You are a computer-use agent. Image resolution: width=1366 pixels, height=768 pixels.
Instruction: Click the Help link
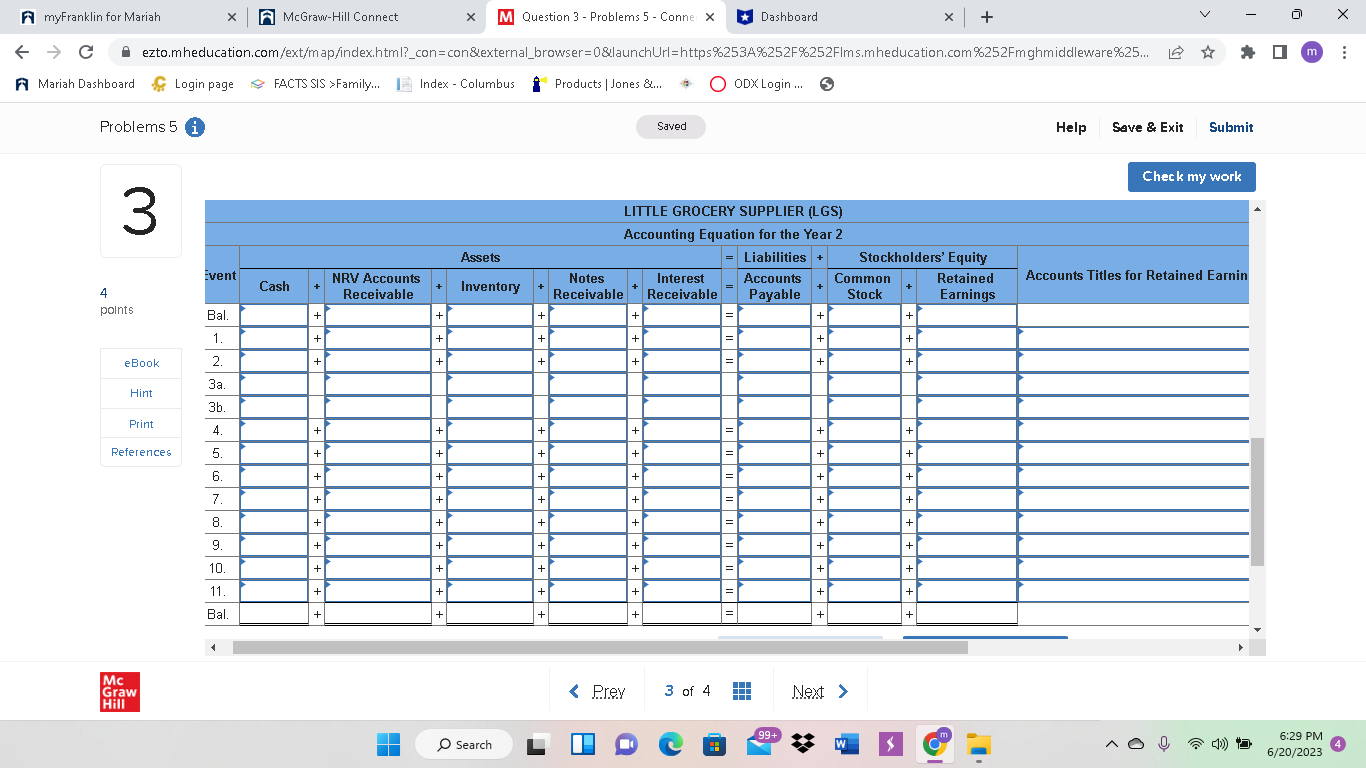[x=1071, y=127]
